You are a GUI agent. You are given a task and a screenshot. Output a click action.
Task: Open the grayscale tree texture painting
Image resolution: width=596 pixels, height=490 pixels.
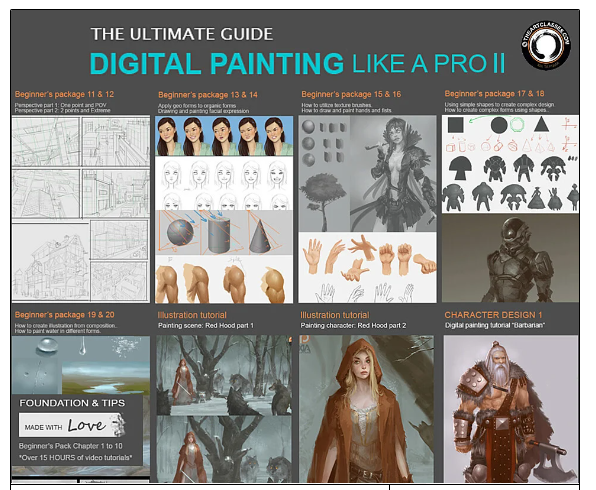pyautogui.click(x=324, y=201)
